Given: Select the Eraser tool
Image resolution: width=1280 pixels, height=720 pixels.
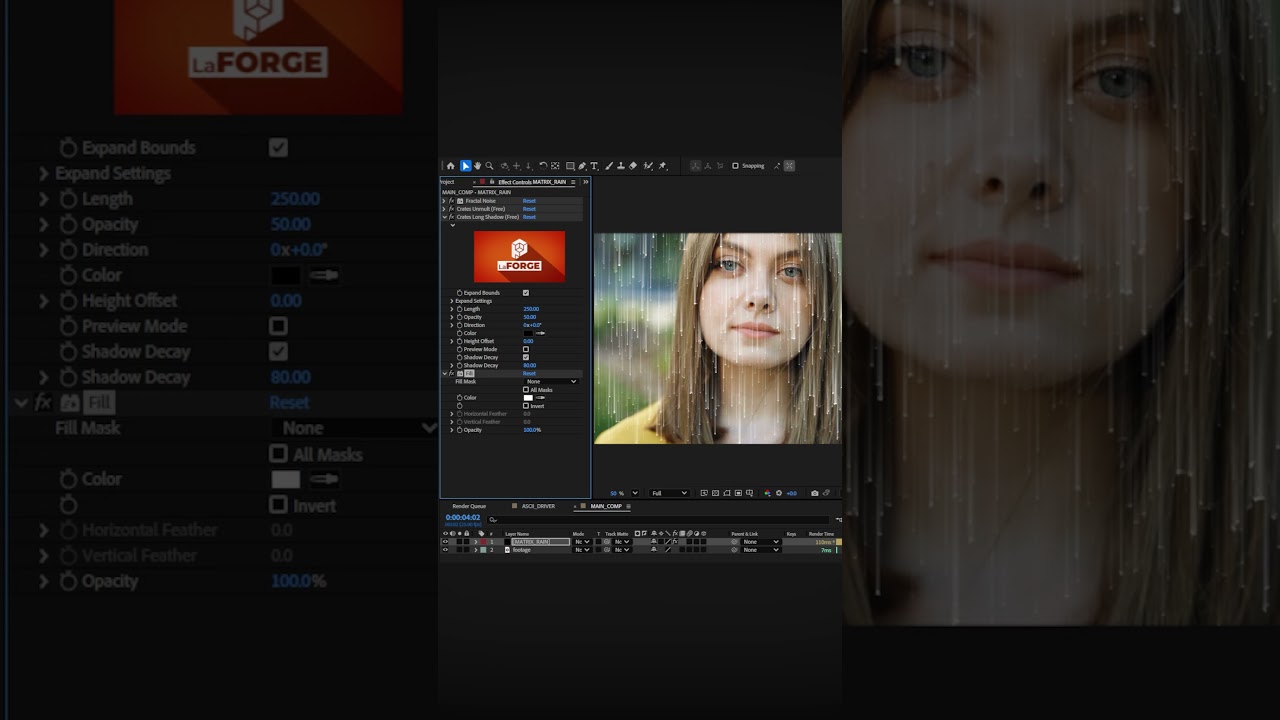Looking at the screenshot, I should click(633, 166).
